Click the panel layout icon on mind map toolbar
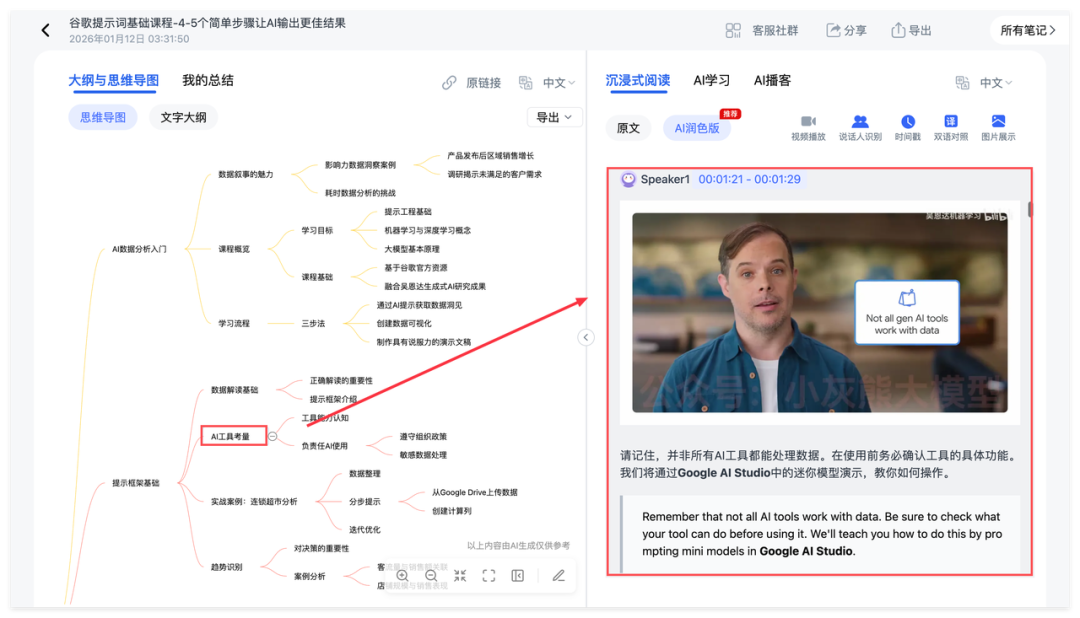The height and width of the screenshot is (618, 1080). coord(518,575)
